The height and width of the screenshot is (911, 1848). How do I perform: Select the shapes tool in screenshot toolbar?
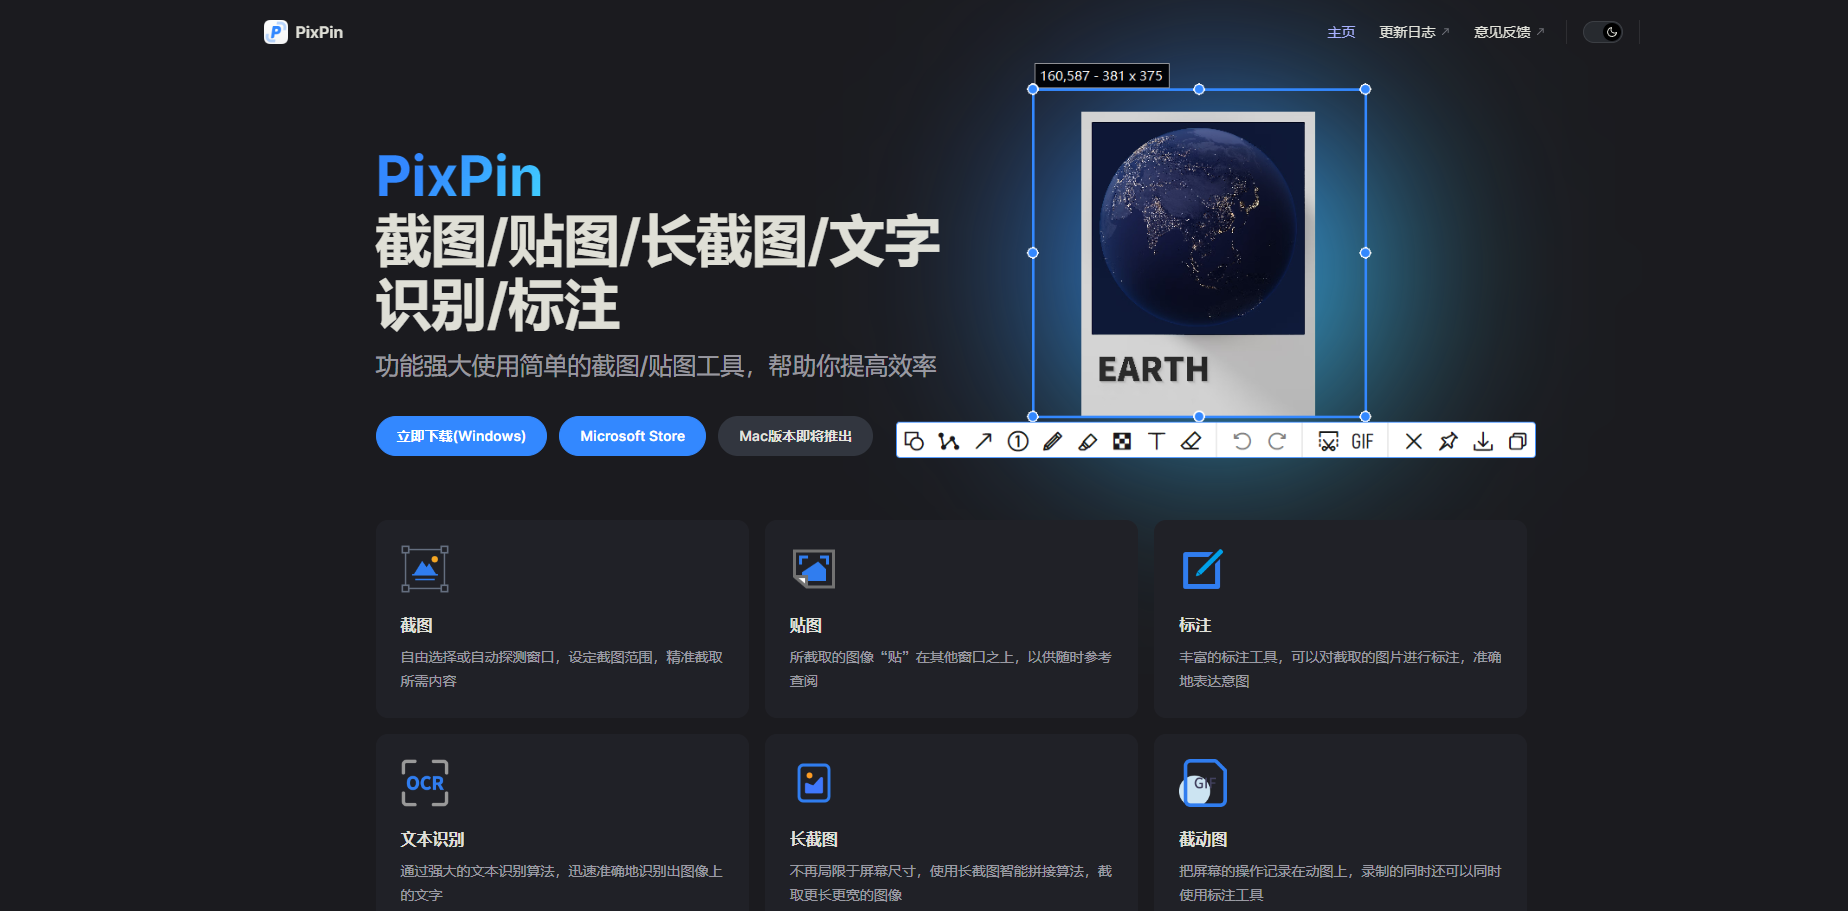(x=914, y=441)
